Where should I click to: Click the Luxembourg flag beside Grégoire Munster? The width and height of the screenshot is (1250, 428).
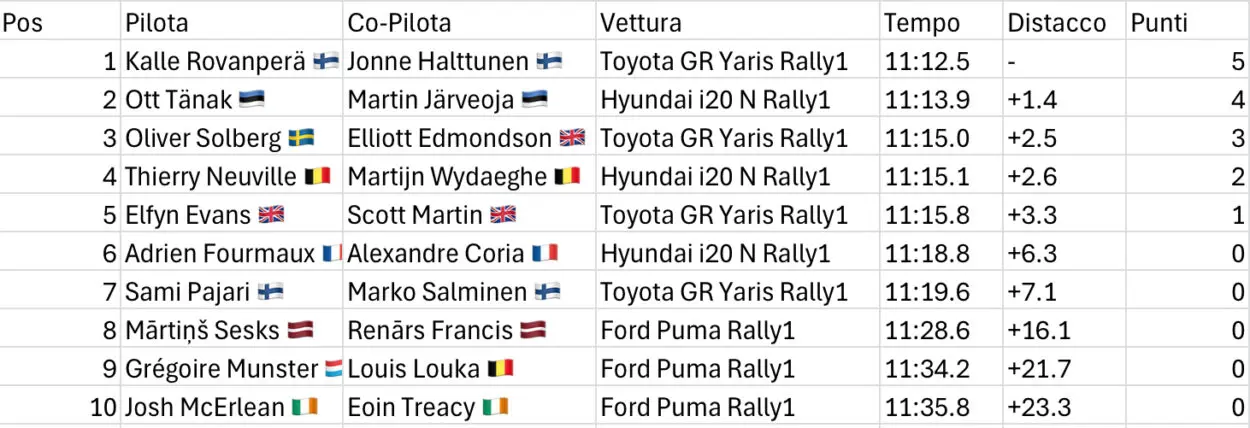333,369
